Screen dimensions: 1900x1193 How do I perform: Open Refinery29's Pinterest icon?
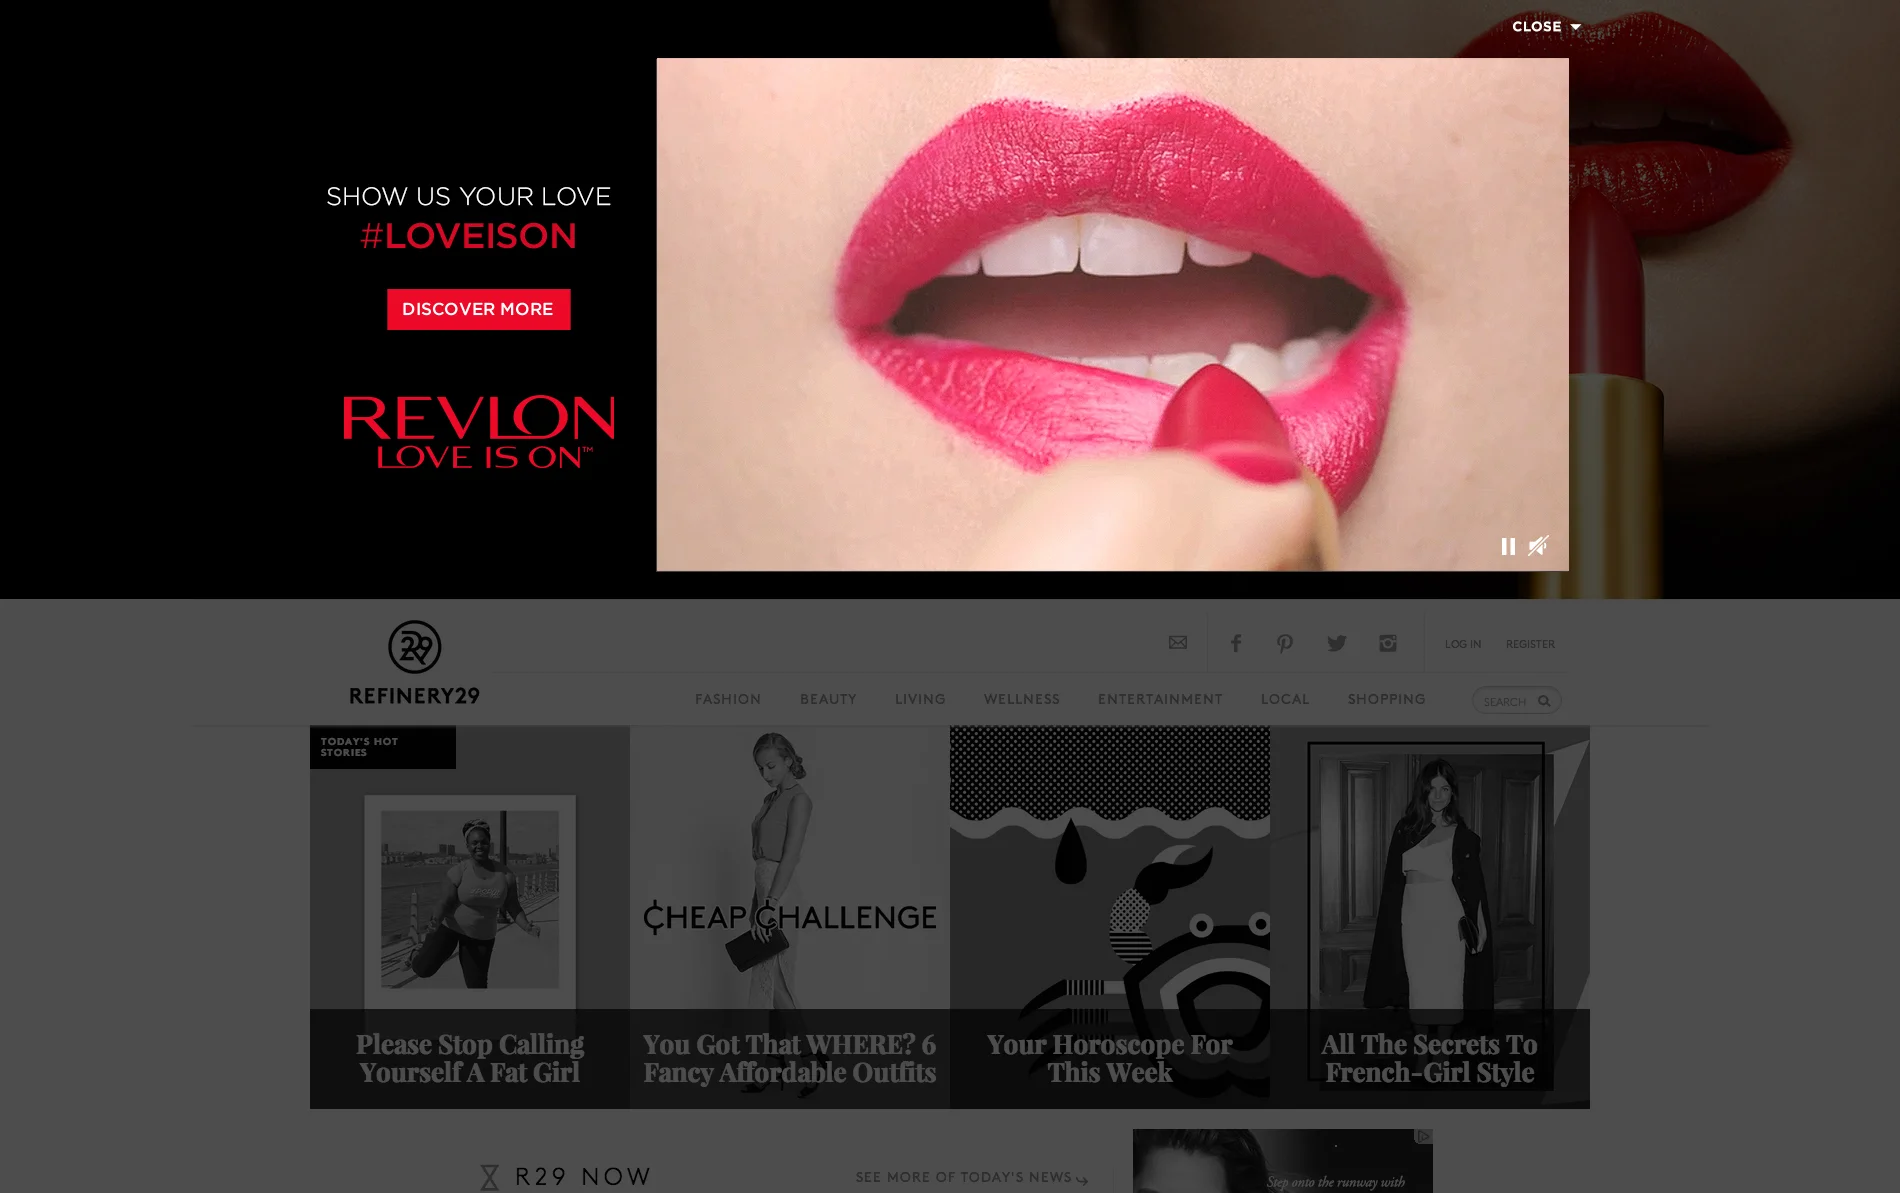point(1285,643)
